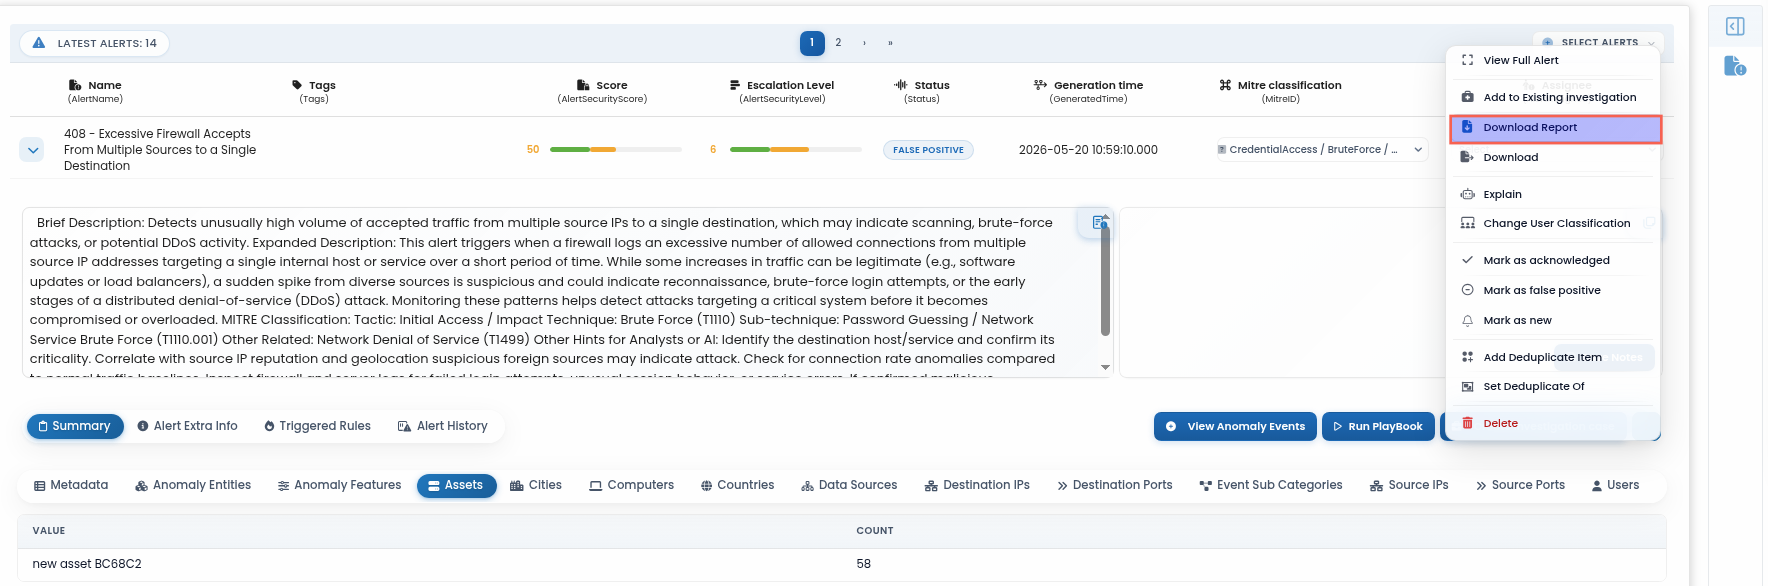
Task: Click the Set Deduplicate Of icon
Action: click(x=1467, y=386)
